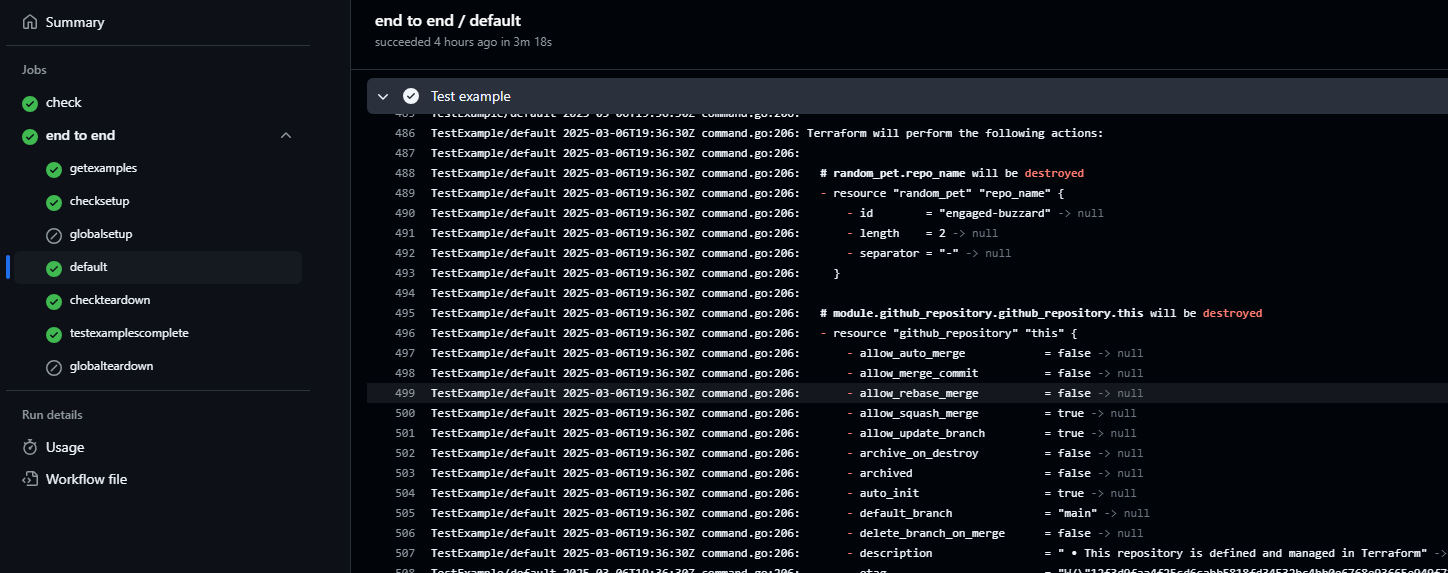Click success icon next to getexamples
The height and width of the screenshot is (573, 1448).
click(x=54, y=168)
